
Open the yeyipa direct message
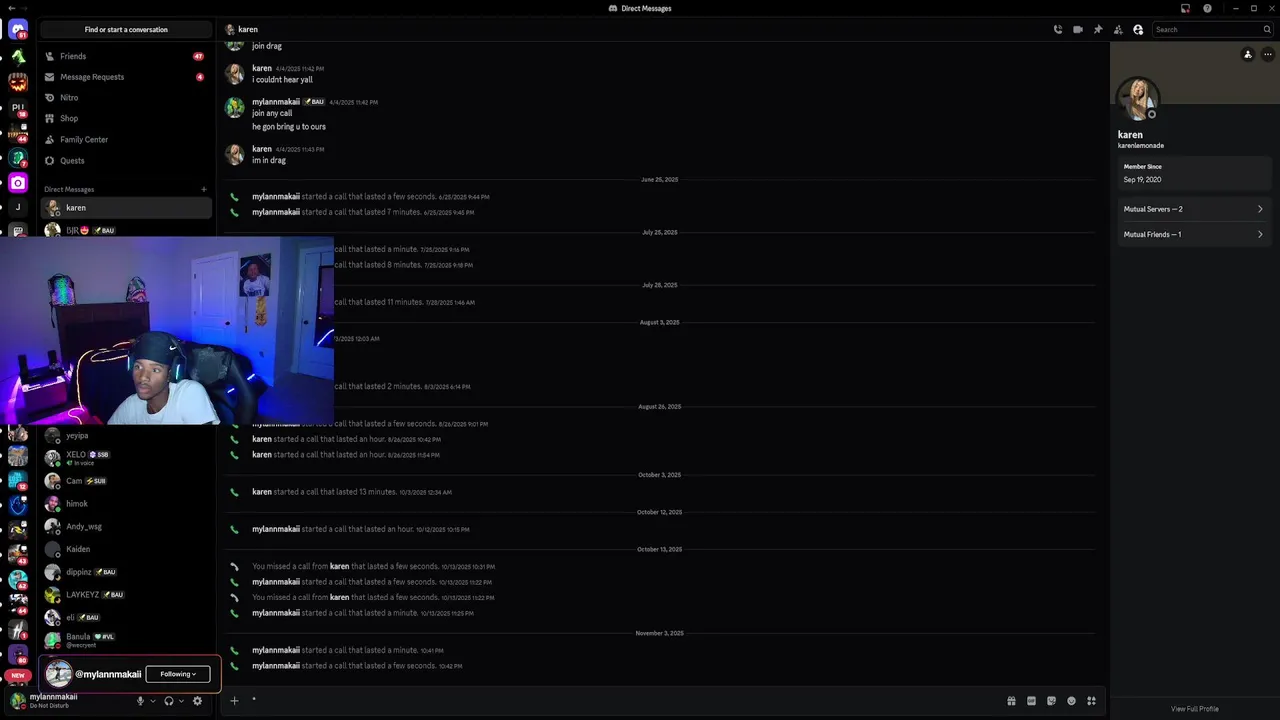[x=126, y=436]
